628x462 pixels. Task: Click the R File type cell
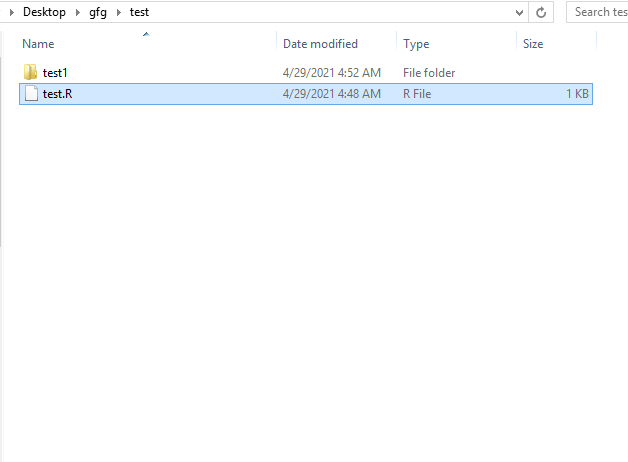[x=417, y=94]
